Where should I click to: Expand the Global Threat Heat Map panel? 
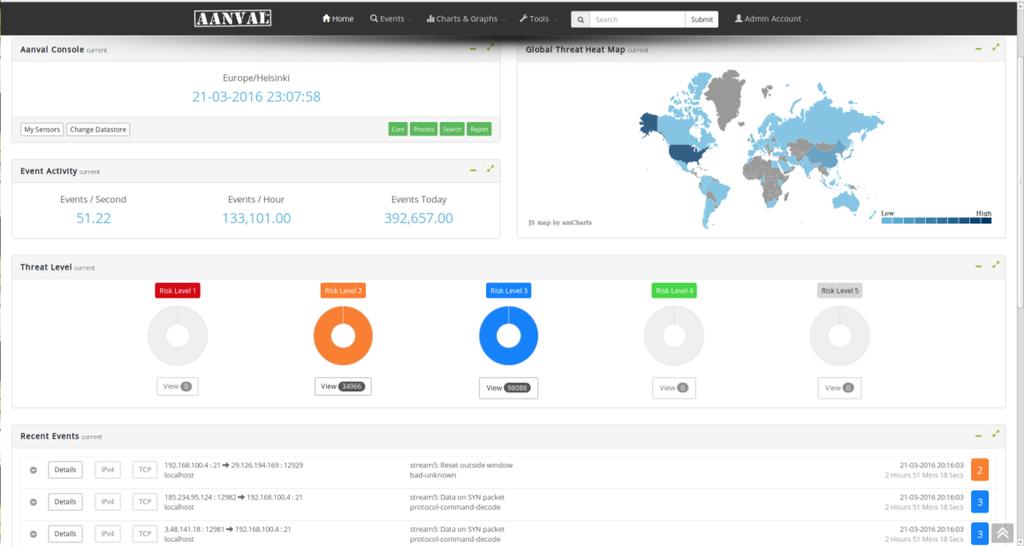coord(995,48)
